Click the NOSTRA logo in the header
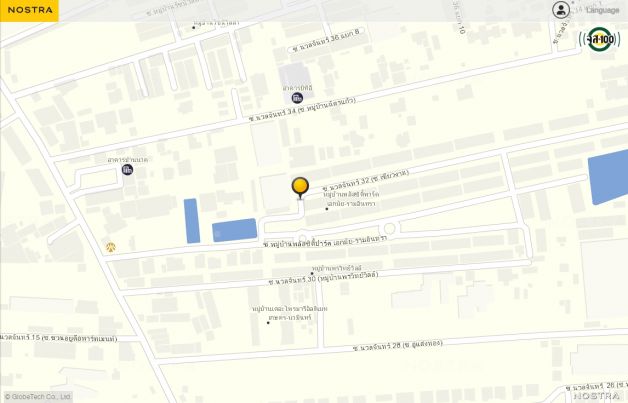 [x=29, y=10]
